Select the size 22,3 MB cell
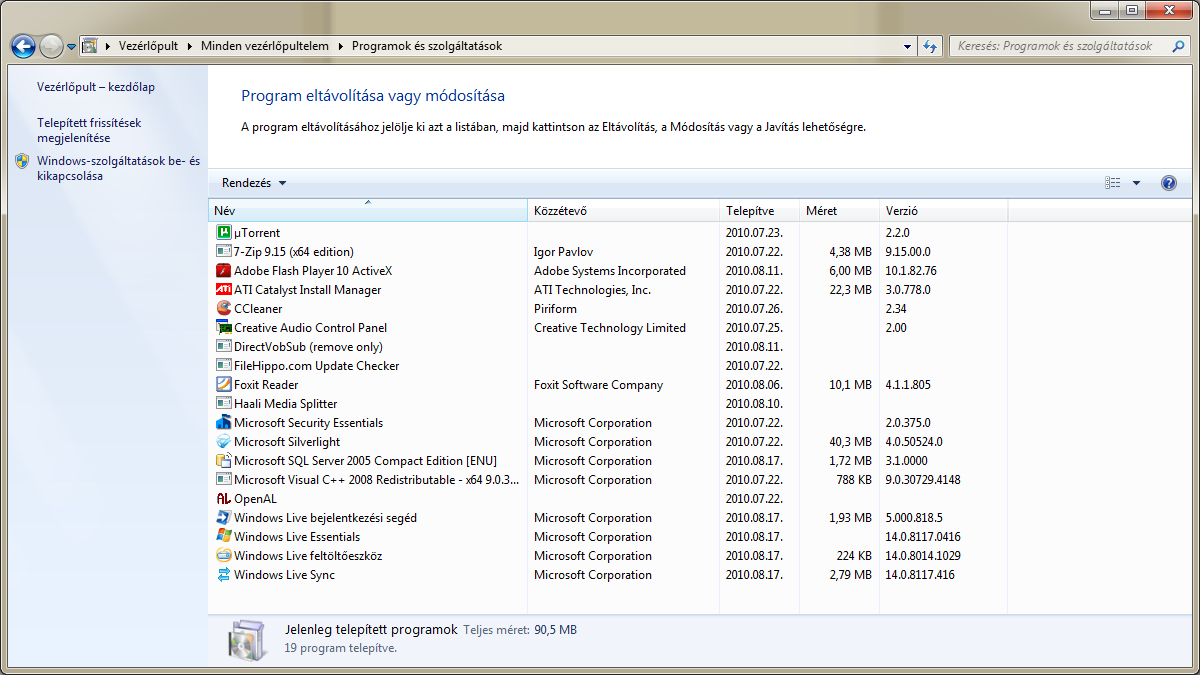This screenshot has height=675, width=1200. click(850, 290)
